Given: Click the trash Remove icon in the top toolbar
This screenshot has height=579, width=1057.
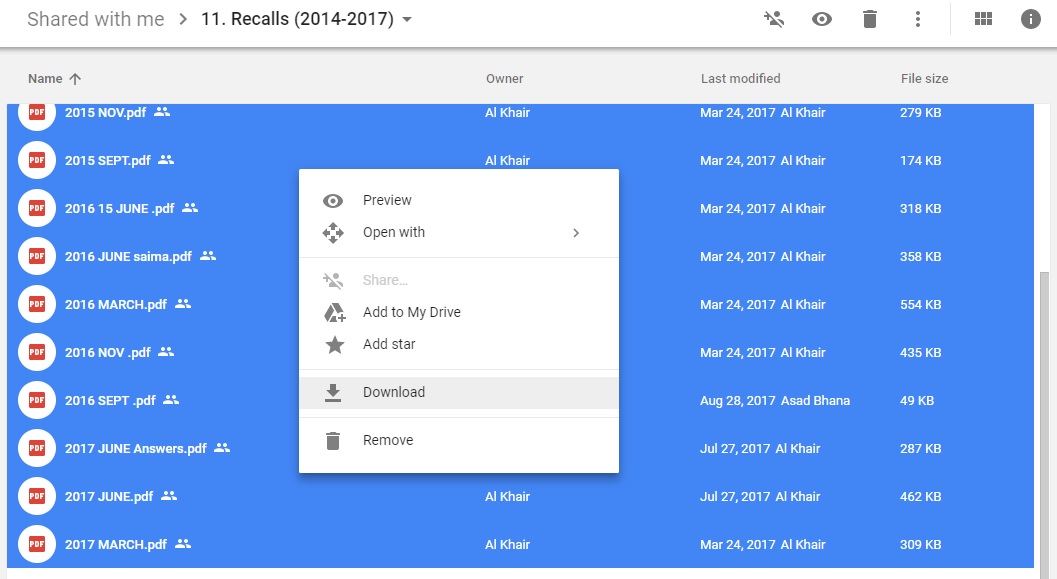Looking at the screenshot, I should pyautogui.click(x=870, y=19).
